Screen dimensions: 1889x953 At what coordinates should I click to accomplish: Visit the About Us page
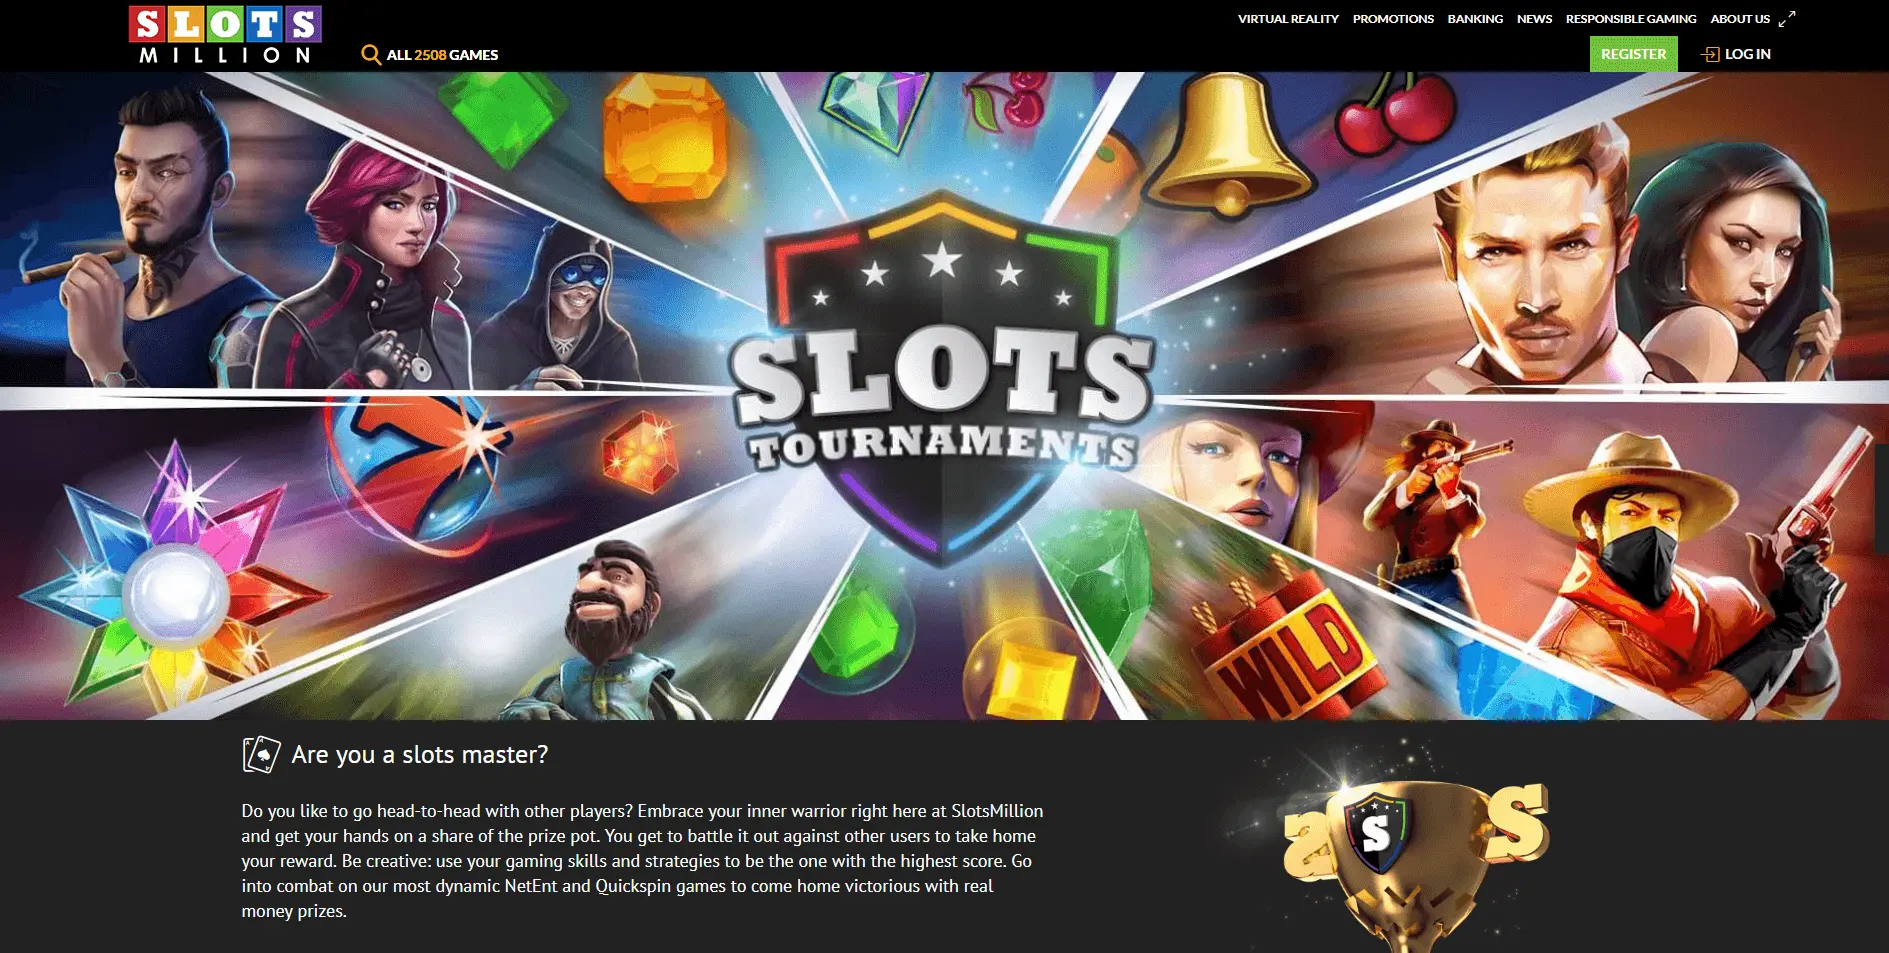(x=1740, y=19)
